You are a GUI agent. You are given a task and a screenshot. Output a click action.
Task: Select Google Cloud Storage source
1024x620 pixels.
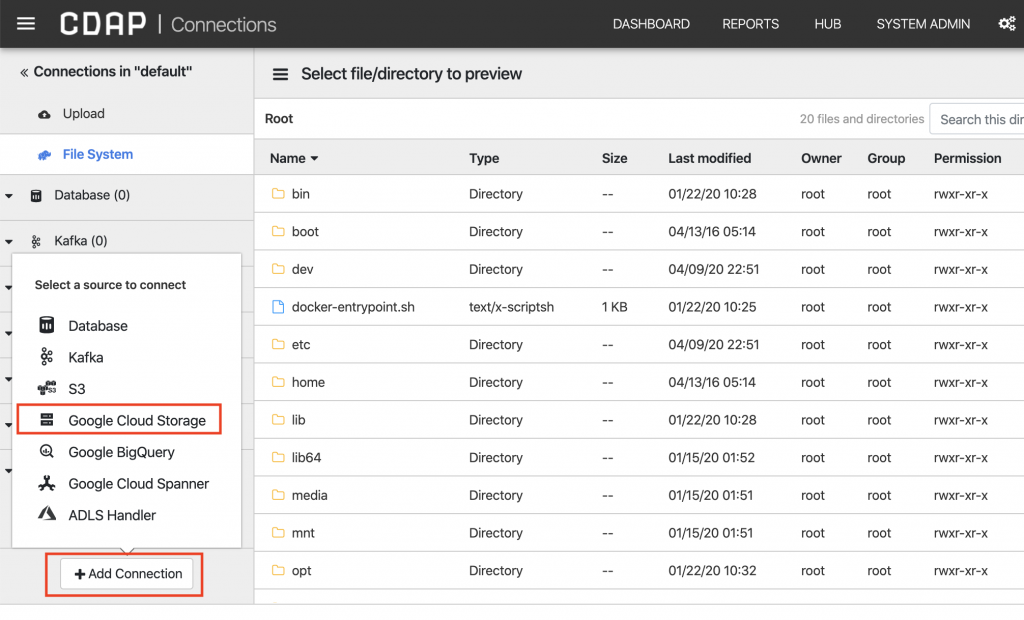pyautogui.click(x=137, y=421)
